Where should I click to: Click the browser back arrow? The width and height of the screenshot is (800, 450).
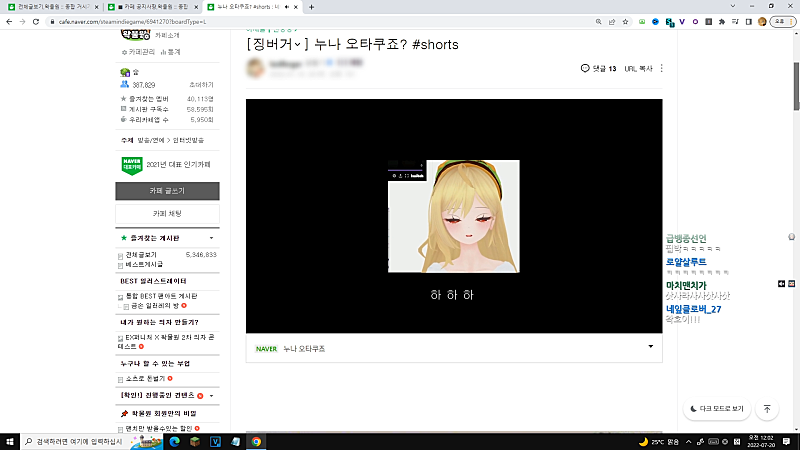coord(9,22)
